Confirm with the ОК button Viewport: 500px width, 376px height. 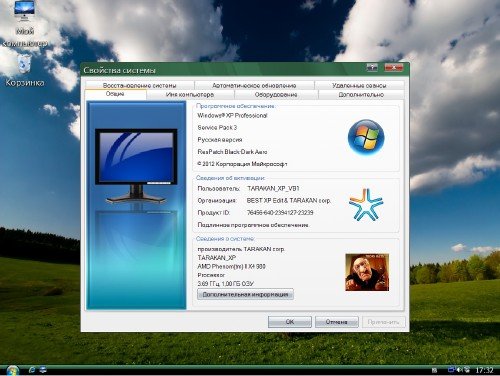290,322
